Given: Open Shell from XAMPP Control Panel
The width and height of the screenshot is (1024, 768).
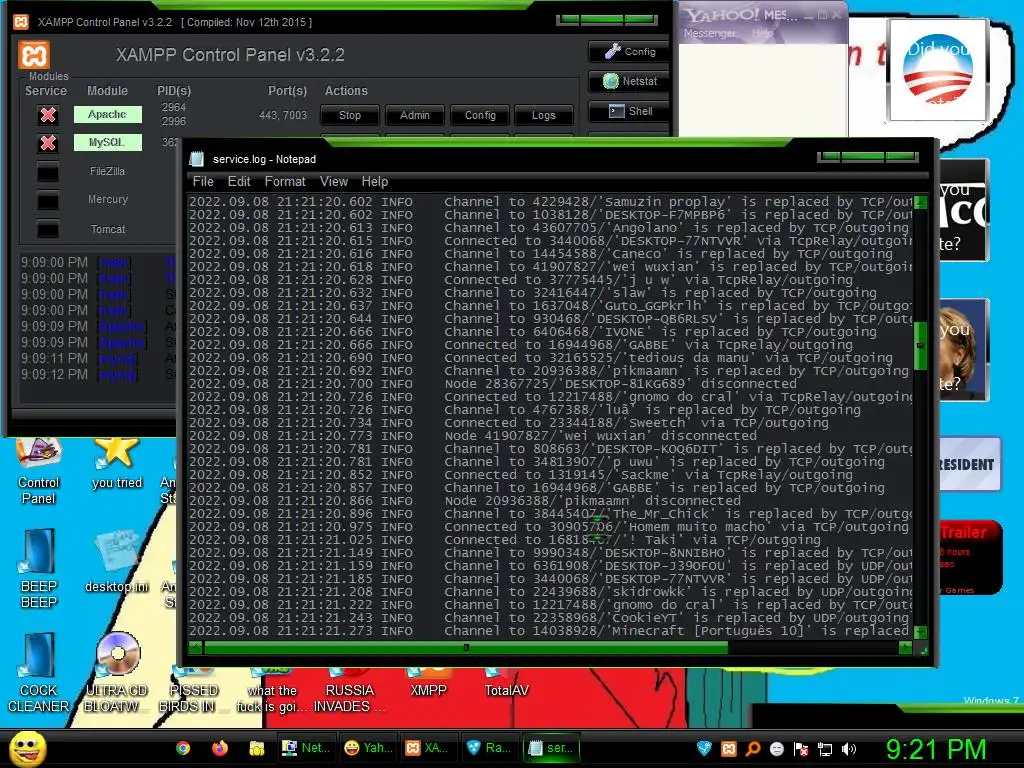Looking at the screenshot, I should (630, 111).
